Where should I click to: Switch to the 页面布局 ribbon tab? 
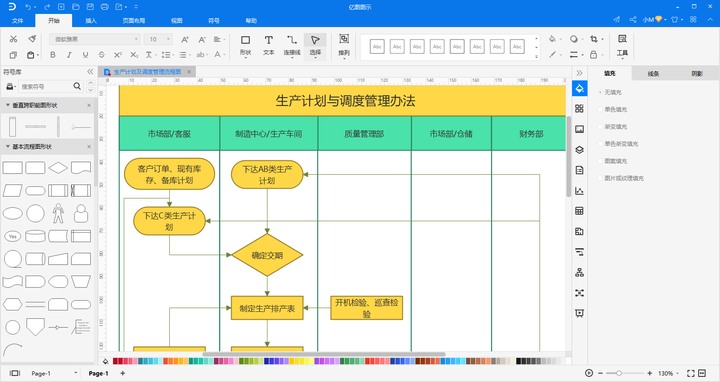134,21
